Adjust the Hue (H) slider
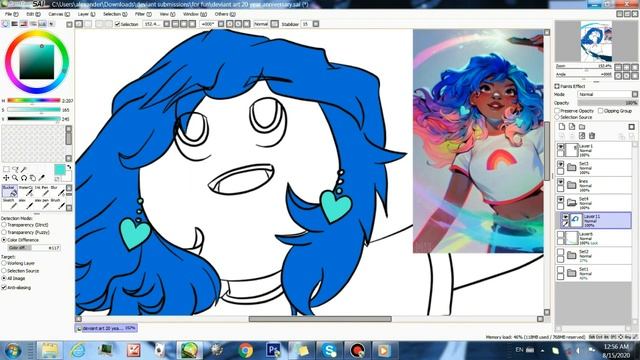Viewport: 640px width, 360px height. [x=34, y=100]
